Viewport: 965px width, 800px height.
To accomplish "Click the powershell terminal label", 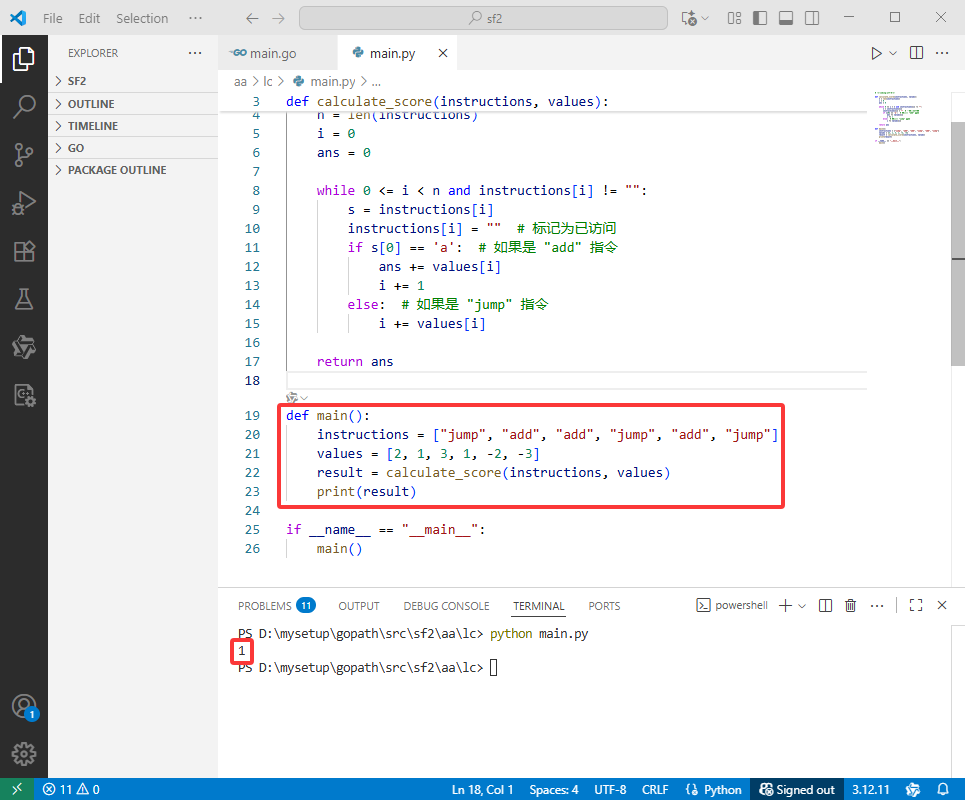I will [x=732, y=606].
